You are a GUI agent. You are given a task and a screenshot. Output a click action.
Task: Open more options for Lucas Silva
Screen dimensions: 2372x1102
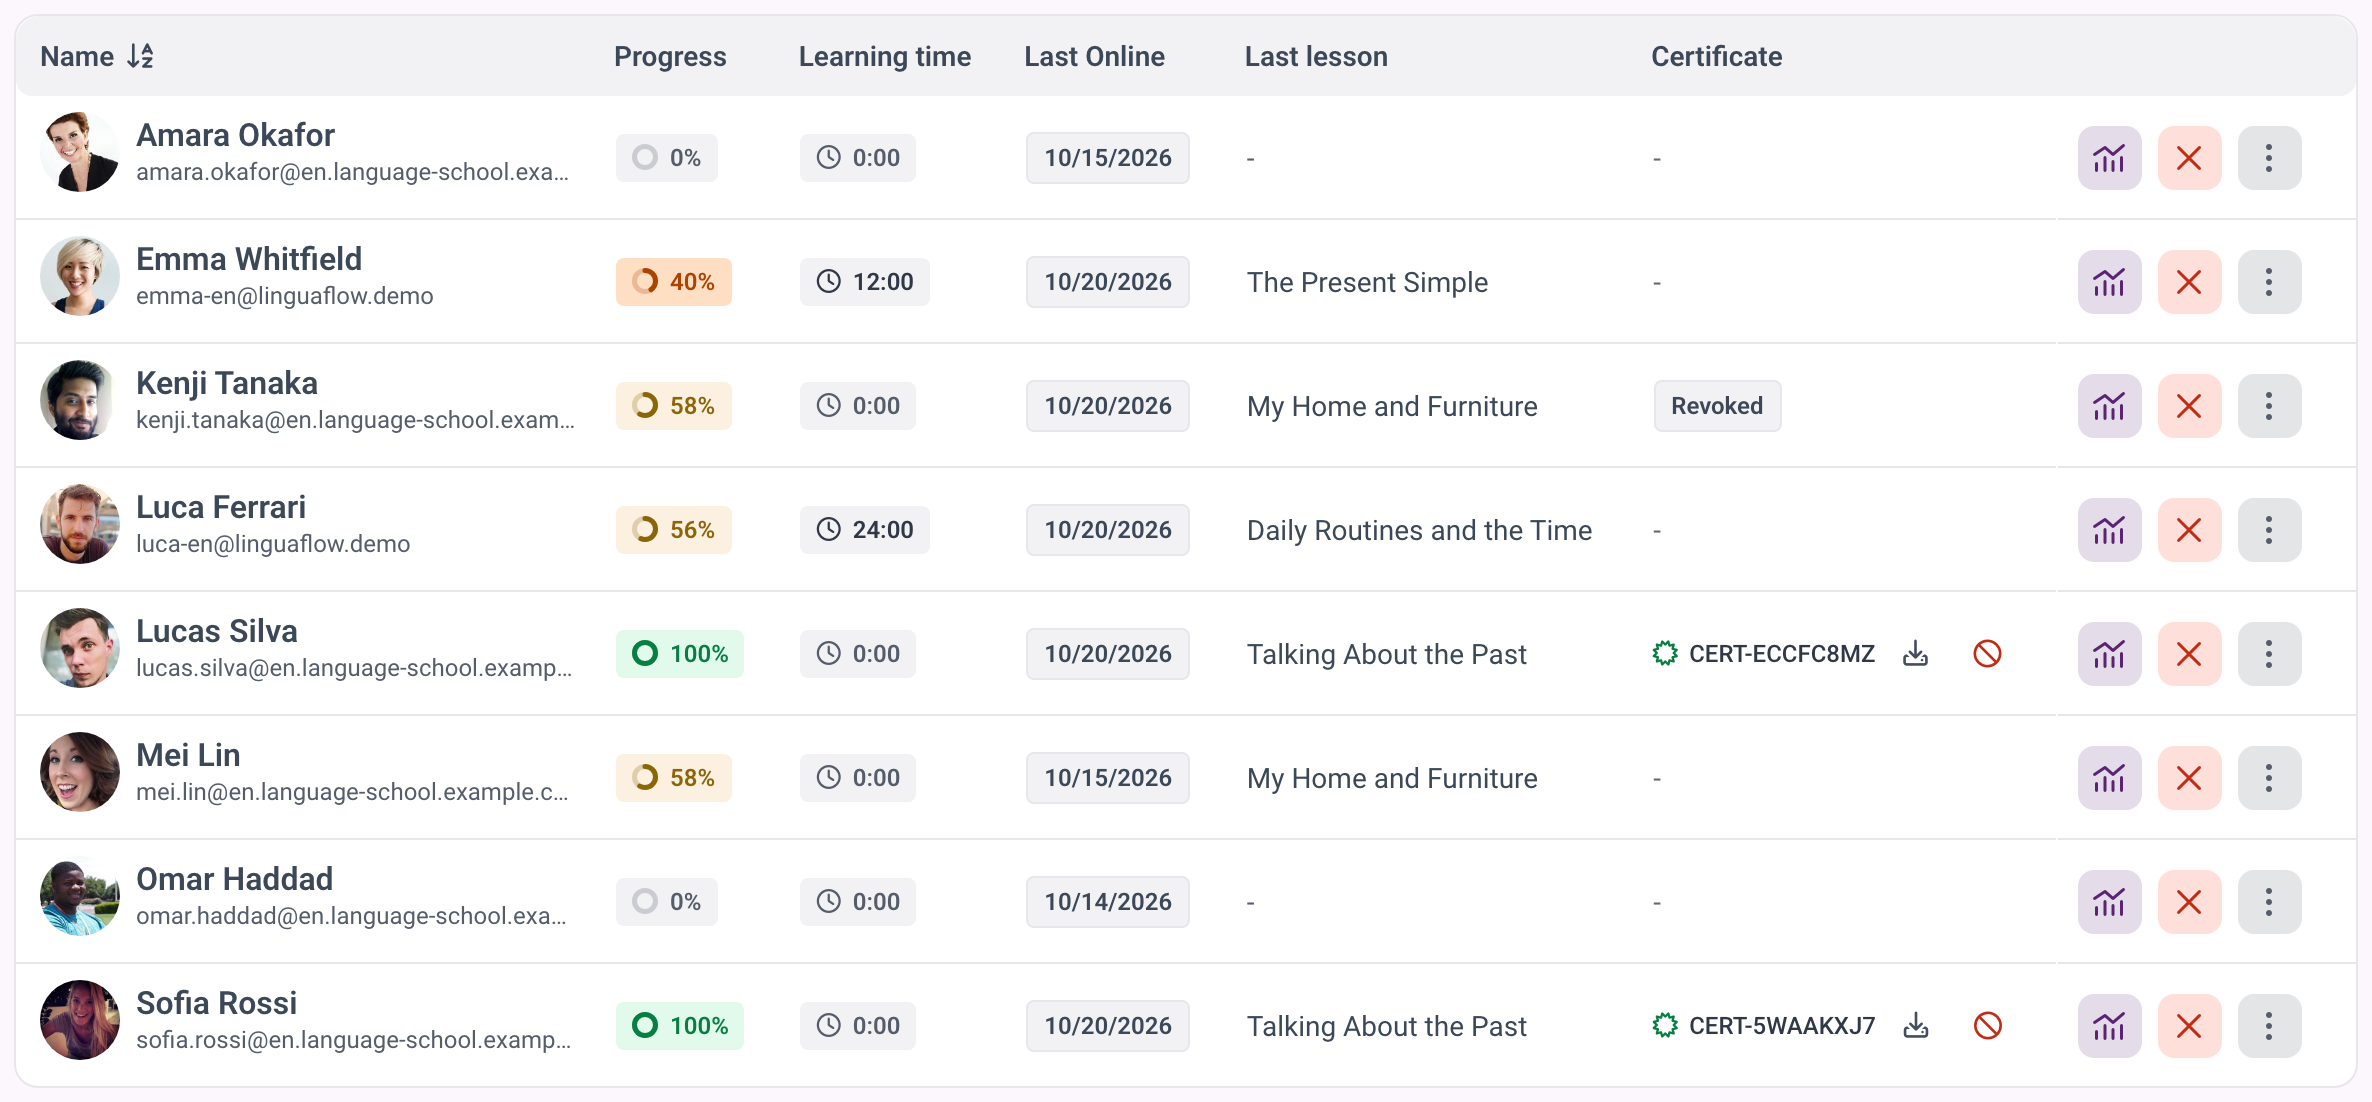[2269, 654]
